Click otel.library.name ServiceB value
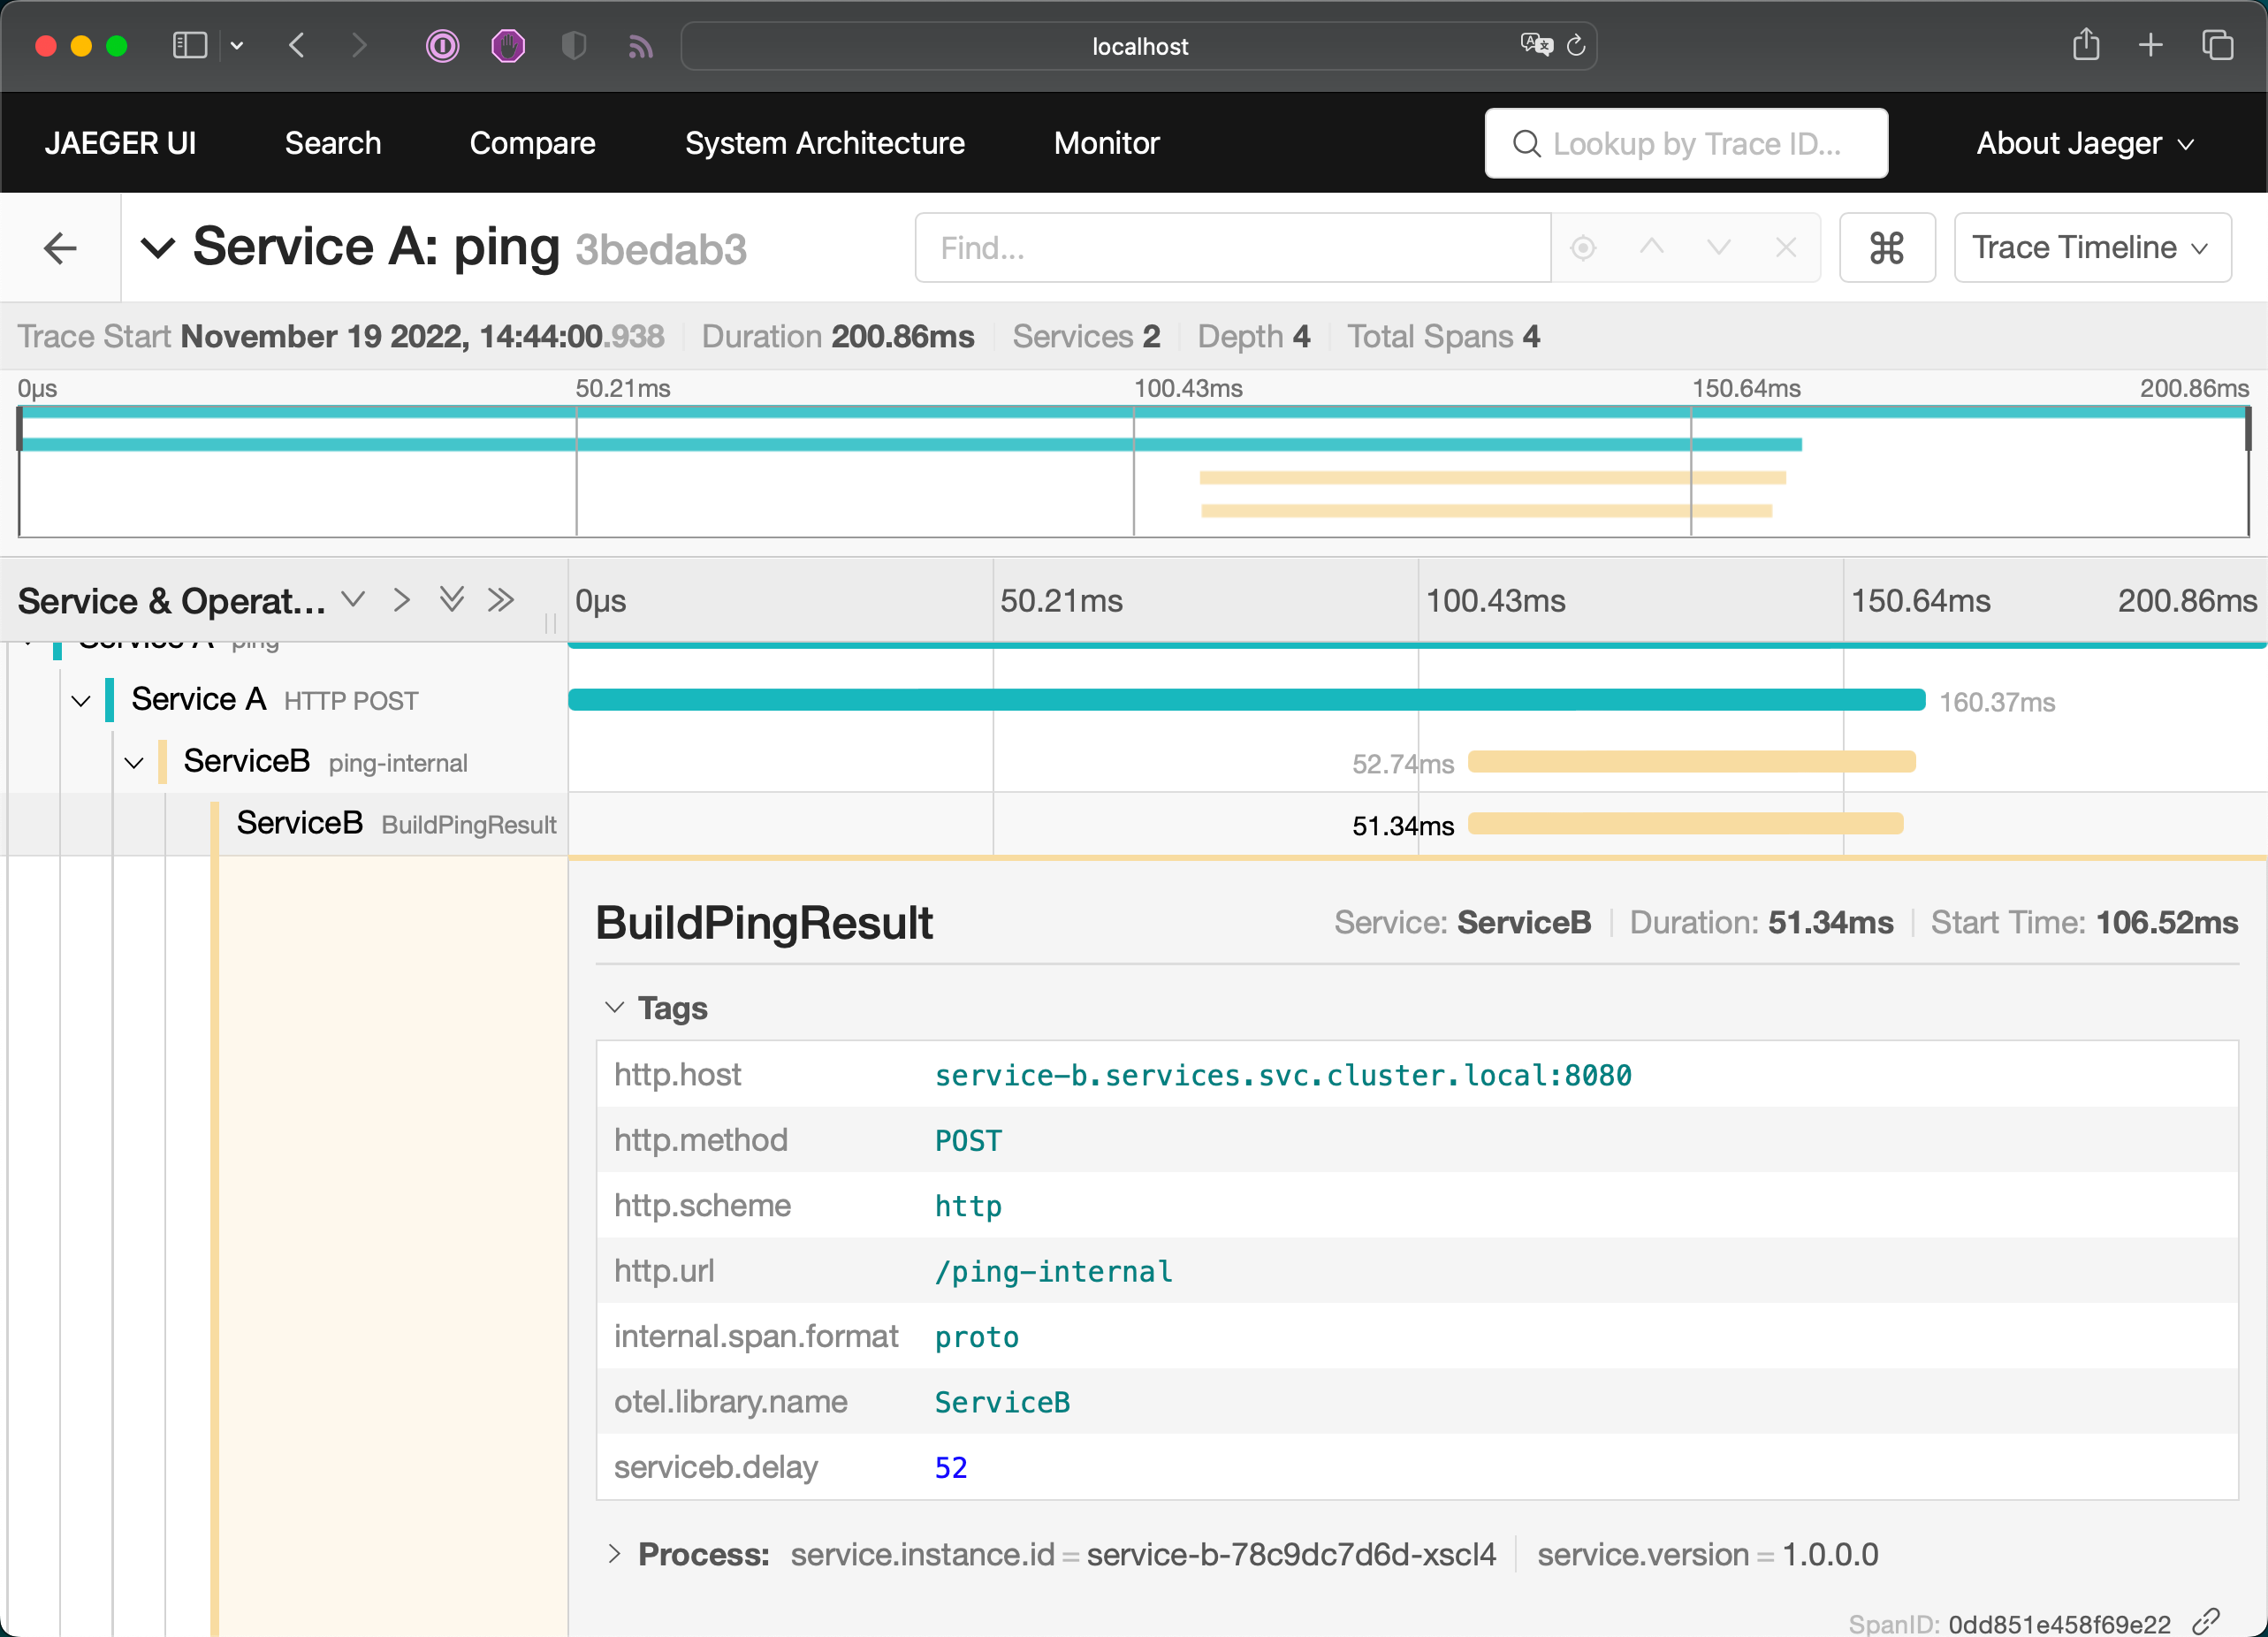2268x1637 pixels. click(1002, 1402)
